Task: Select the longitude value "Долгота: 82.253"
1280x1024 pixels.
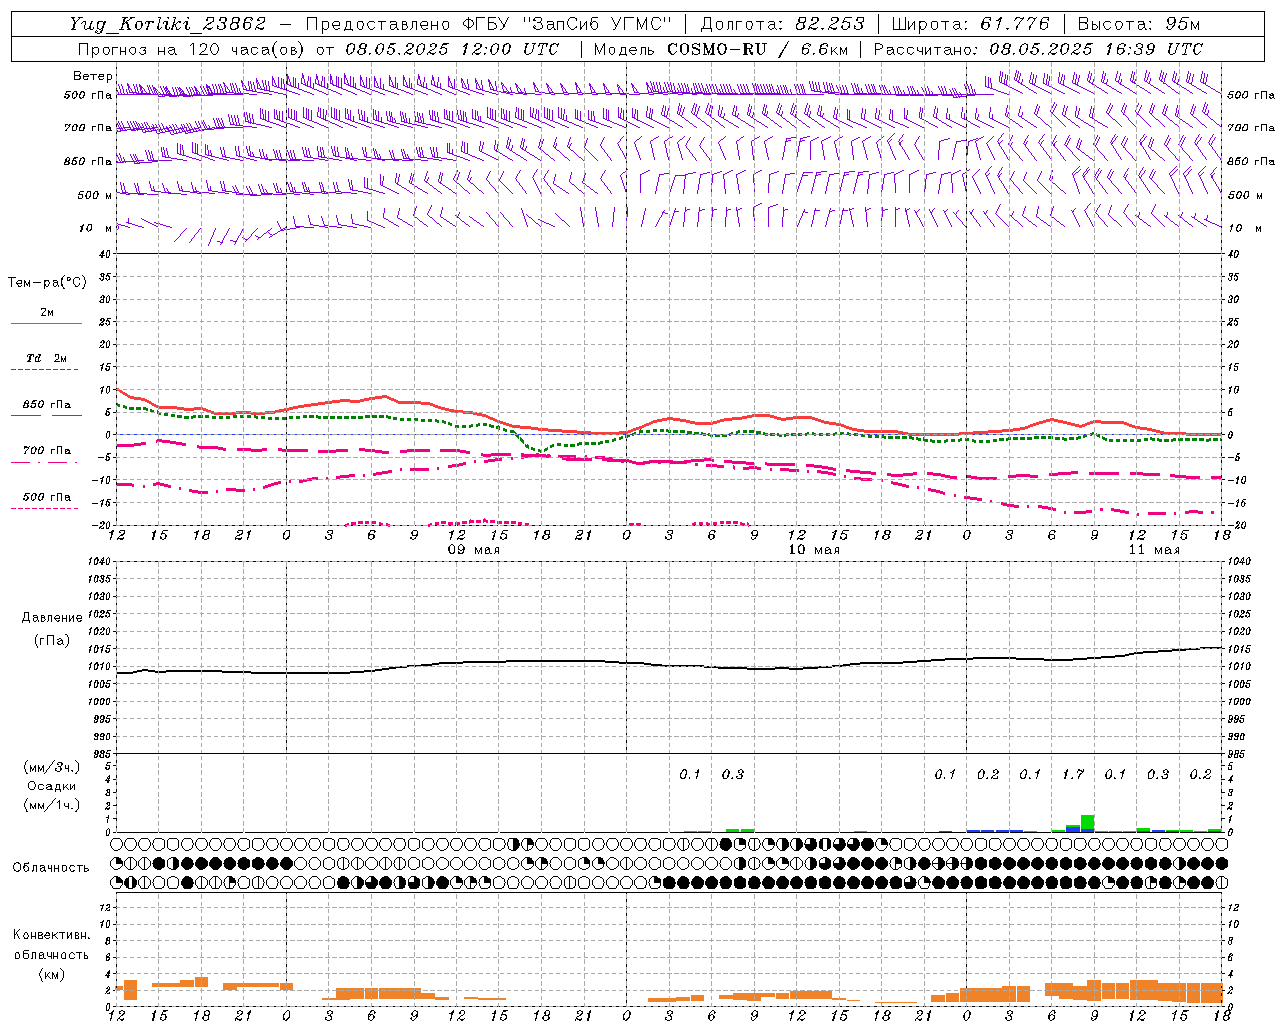Action: (782, 24)
